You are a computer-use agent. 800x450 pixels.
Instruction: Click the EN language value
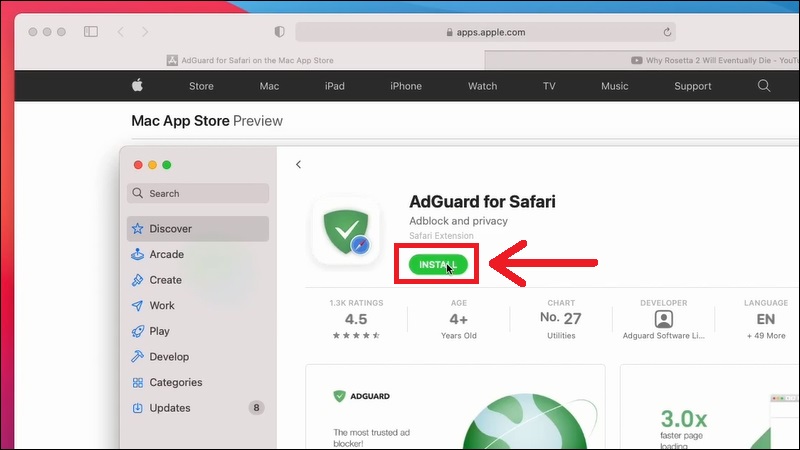pyautogui.click(x=765, y=319)
